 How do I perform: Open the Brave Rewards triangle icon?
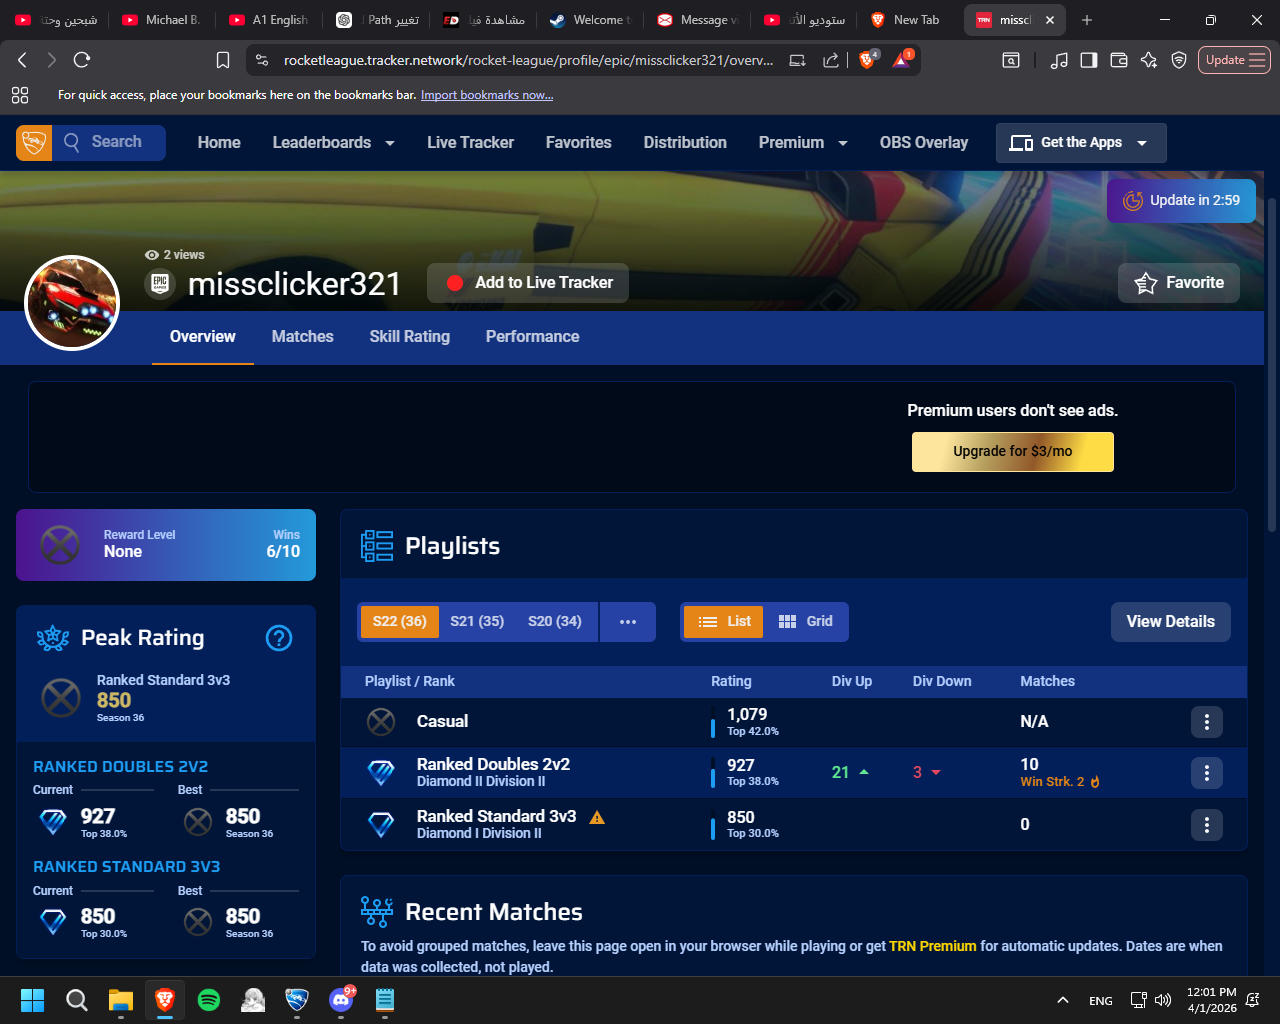[902, 60]
